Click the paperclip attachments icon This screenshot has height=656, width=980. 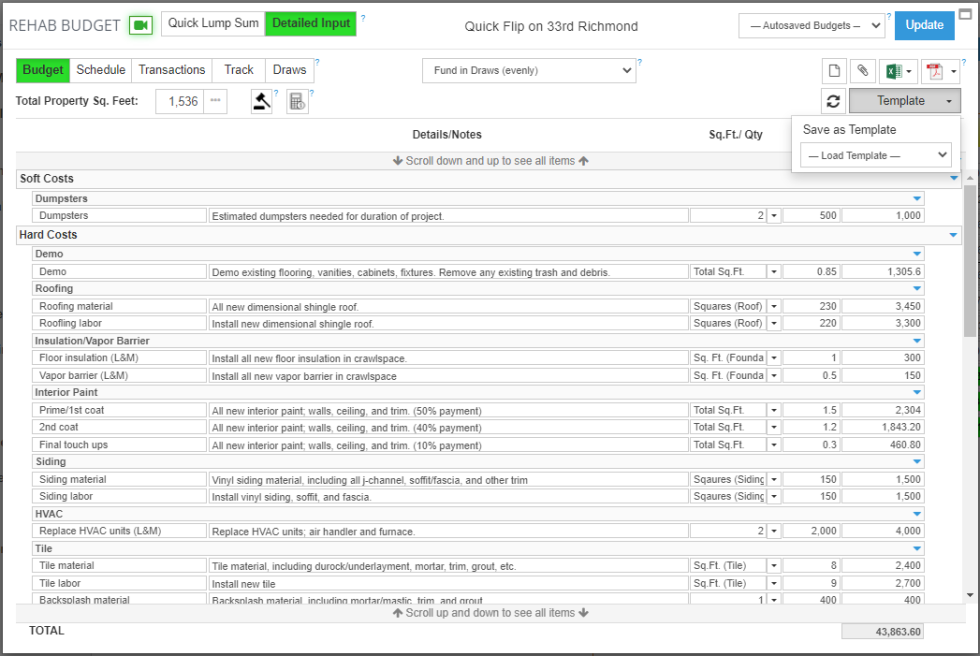pyautogui.click(x=861, y=71)
